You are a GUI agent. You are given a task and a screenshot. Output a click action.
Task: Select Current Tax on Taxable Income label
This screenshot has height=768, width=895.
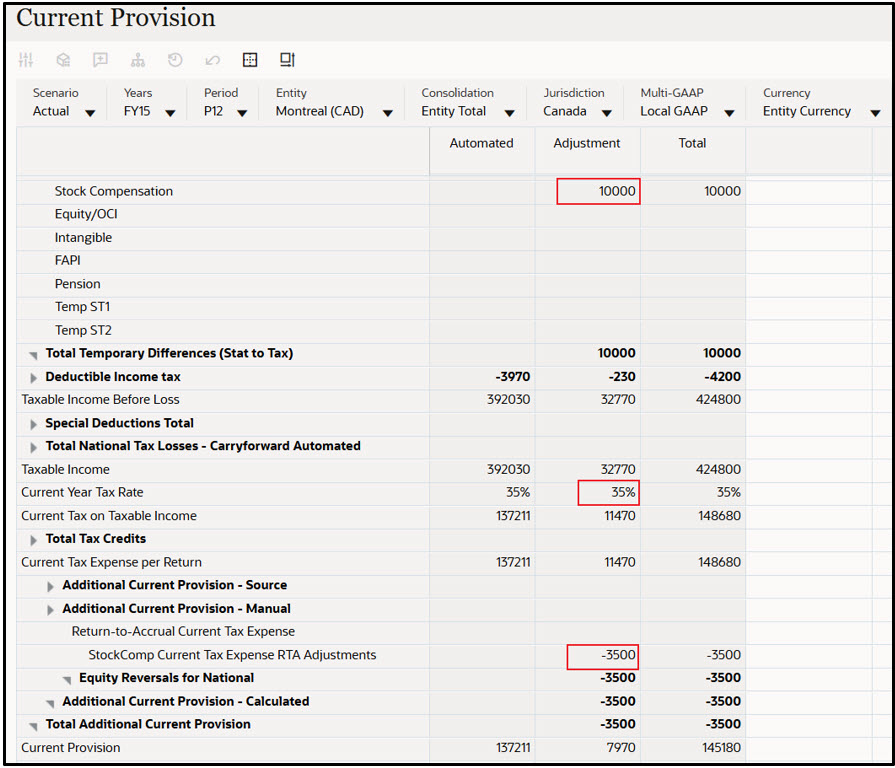coord(109,515)
